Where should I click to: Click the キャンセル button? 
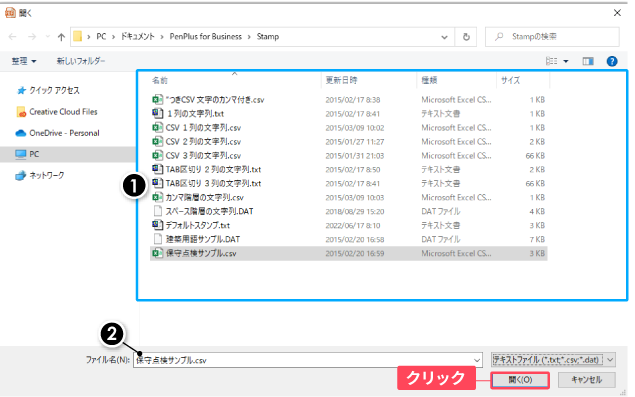[586, 380]
